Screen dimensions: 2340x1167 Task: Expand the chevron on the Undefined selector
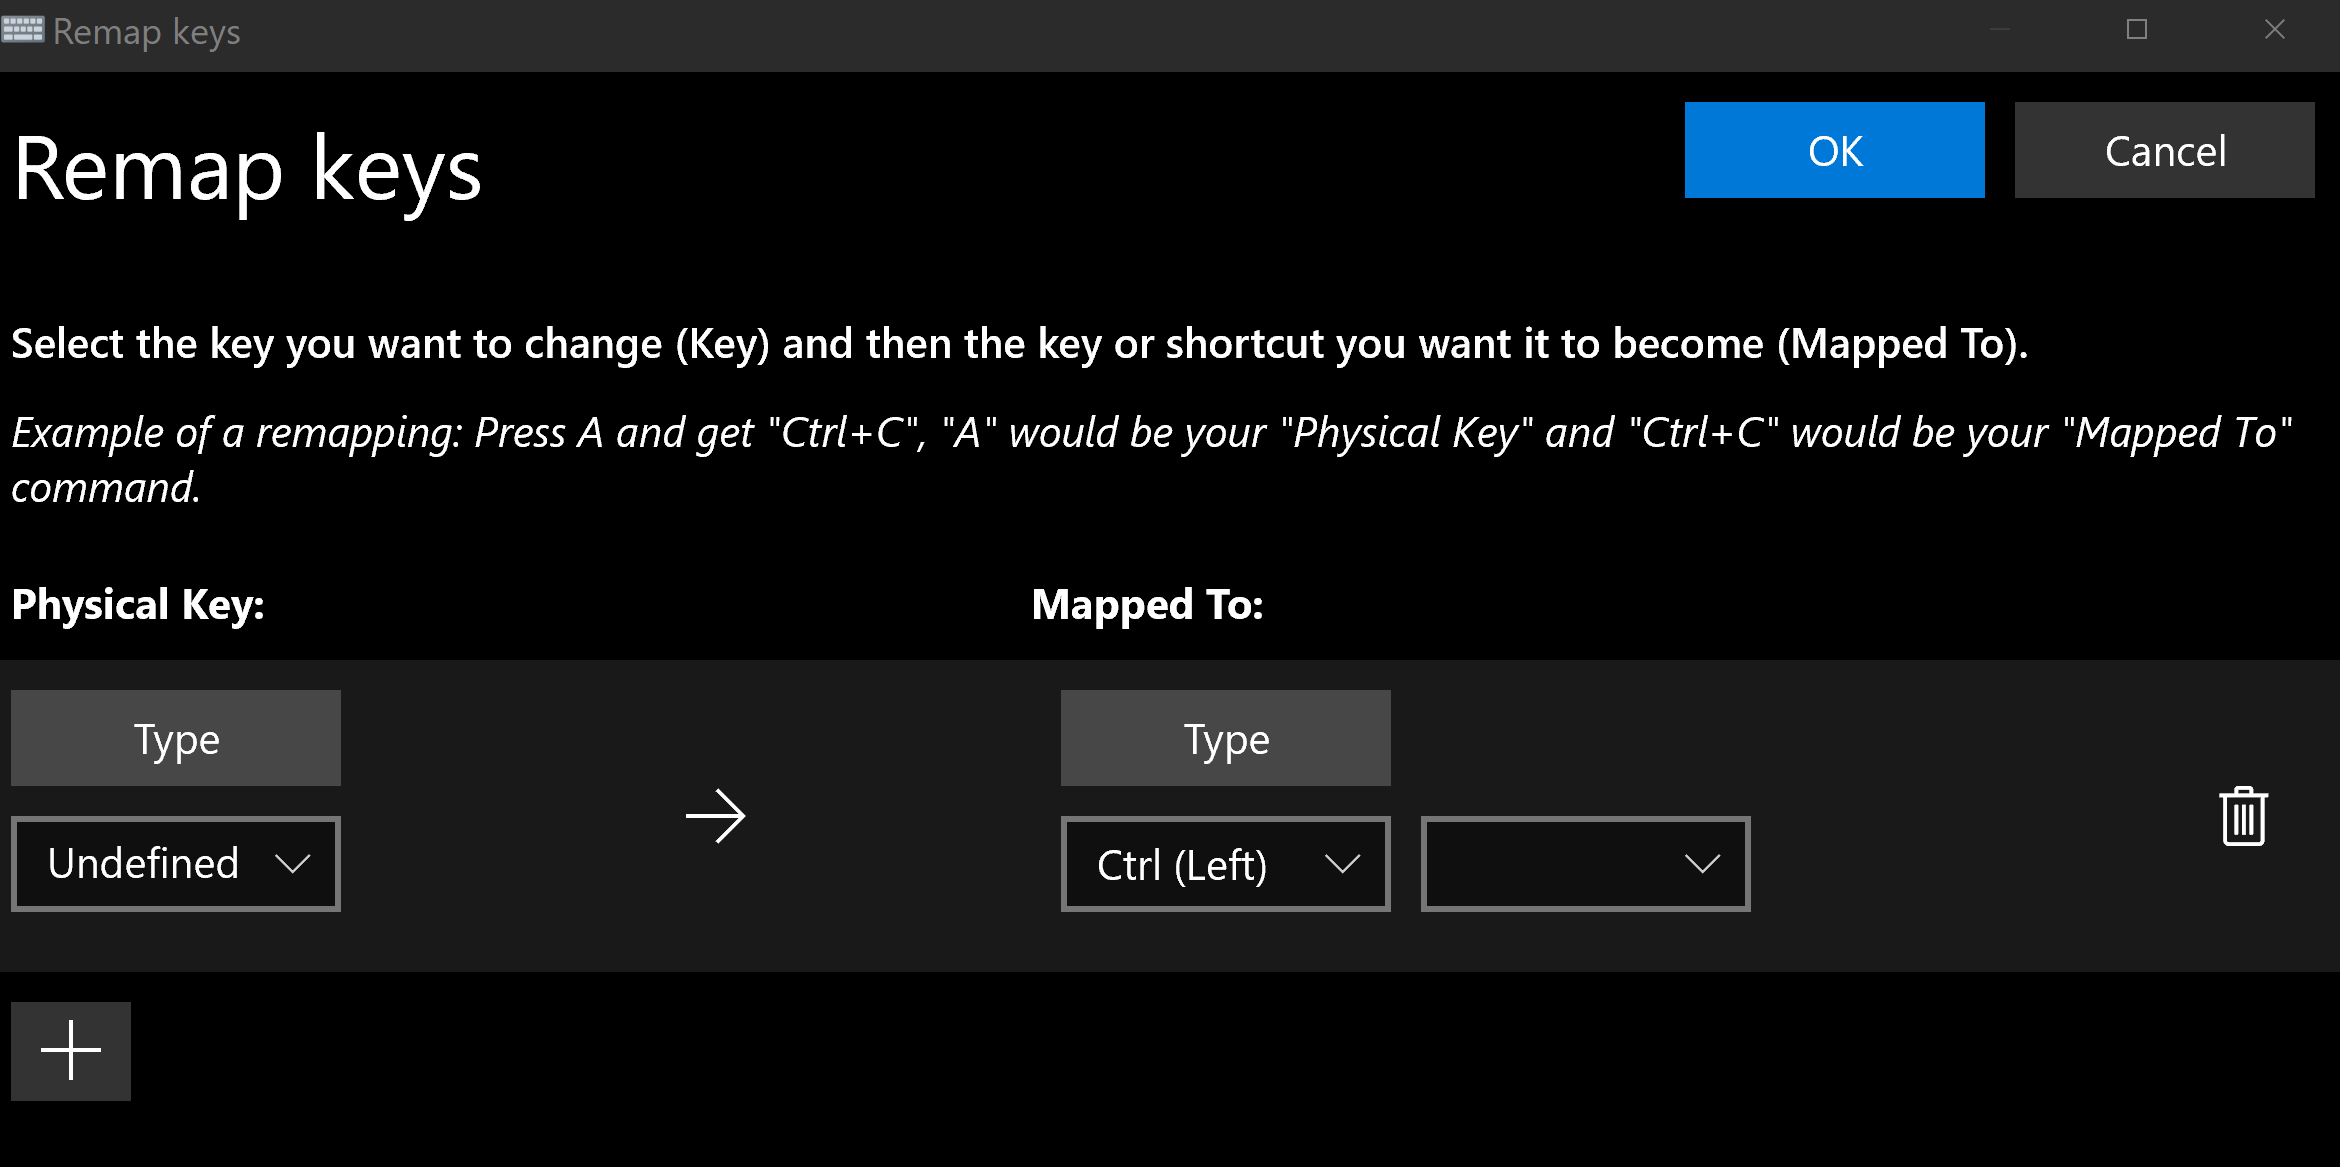(x=293, y=864)
